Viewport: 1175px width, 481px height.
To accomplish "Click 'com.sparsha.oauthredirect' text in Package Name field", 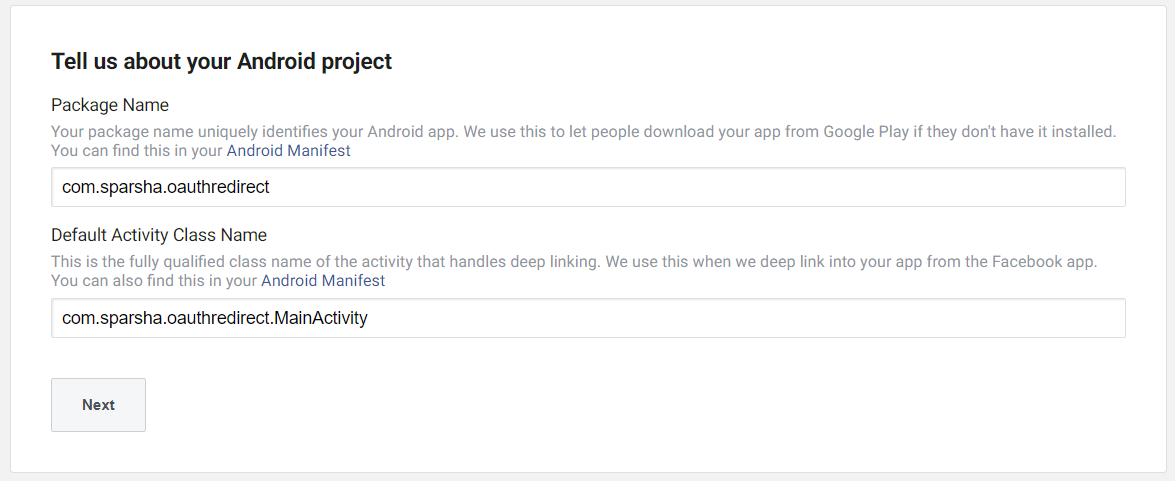I will pos(166,187).
